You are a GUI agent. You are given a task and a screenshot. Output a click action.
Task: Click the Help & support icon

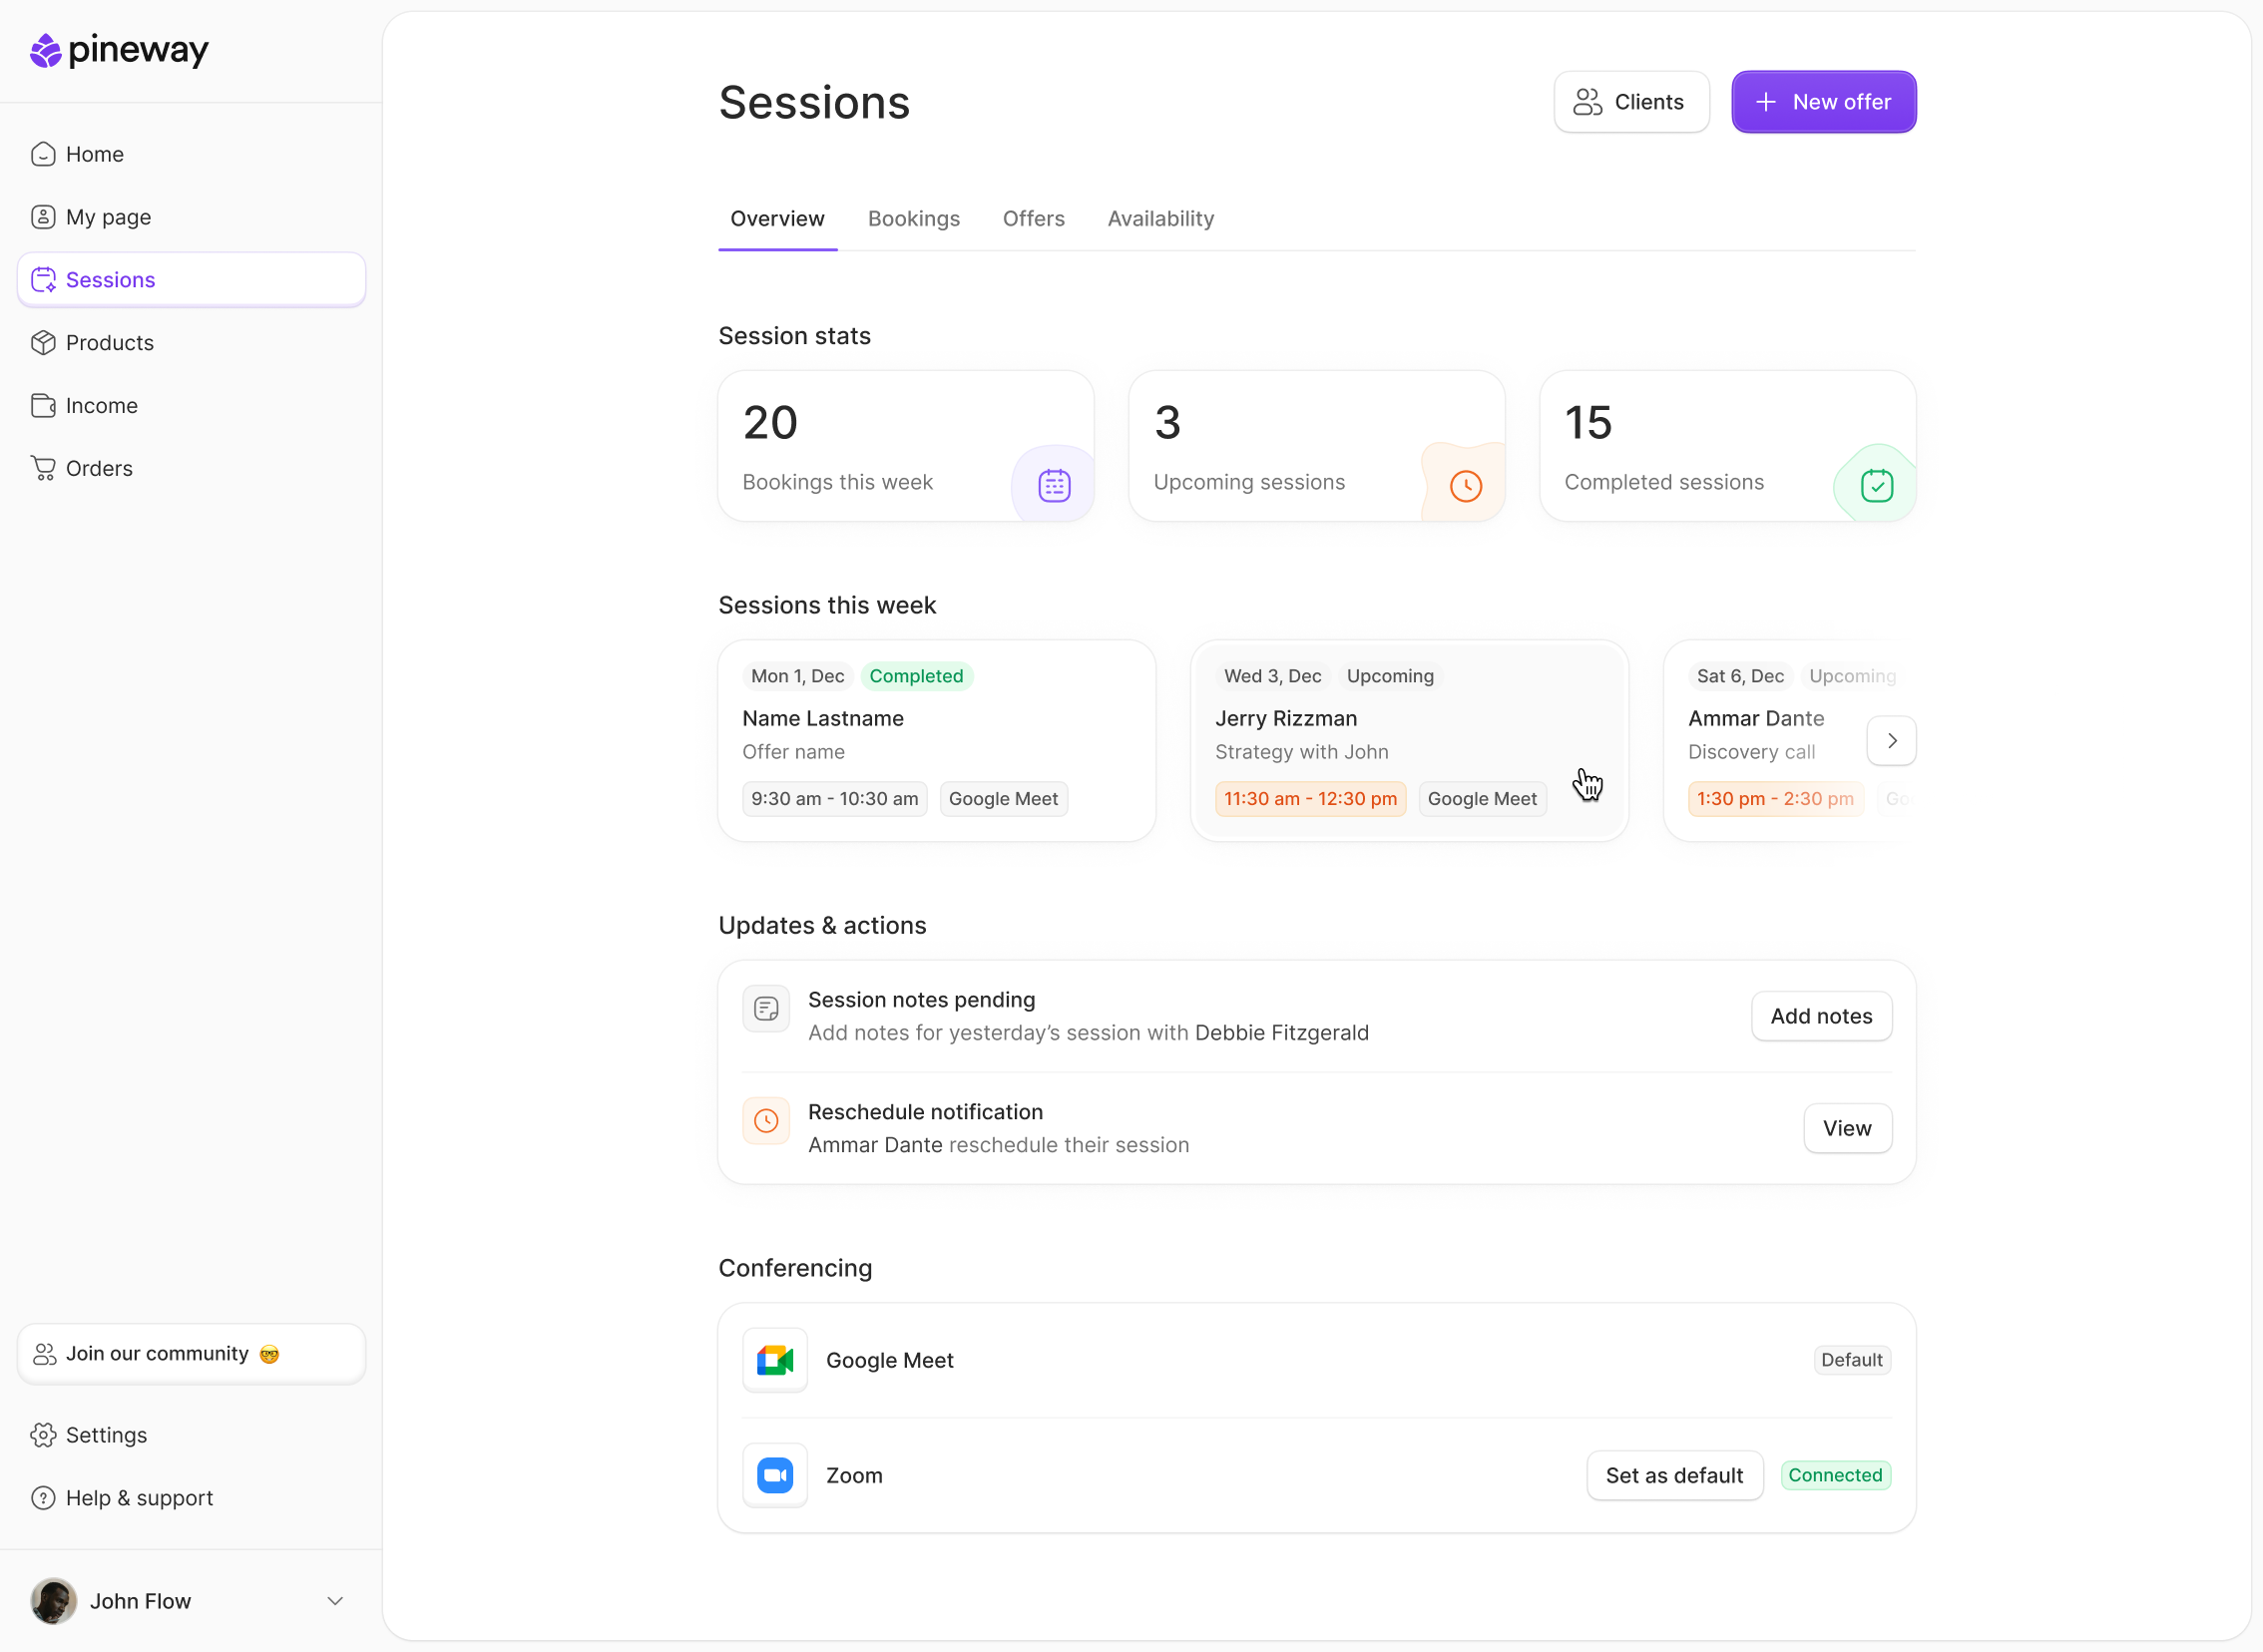tap(43, 1498)
